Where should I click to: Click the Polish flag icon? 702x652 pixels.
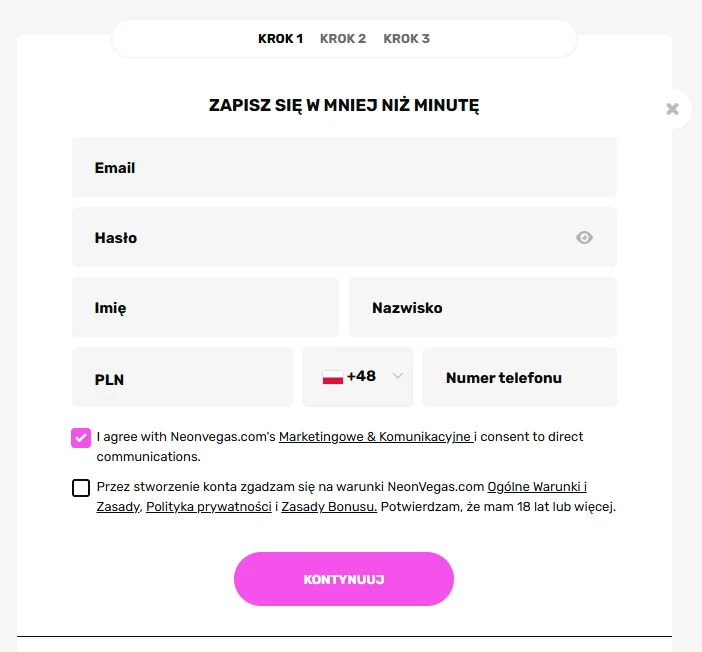pos(333,377)
